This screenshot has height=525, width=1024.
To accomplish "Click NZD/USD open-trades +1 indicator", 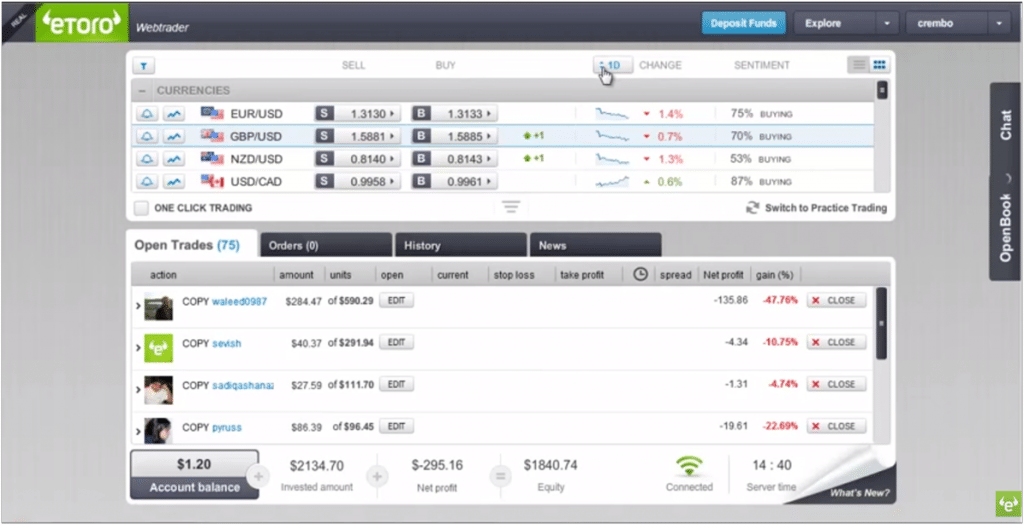I will point(534,158).
